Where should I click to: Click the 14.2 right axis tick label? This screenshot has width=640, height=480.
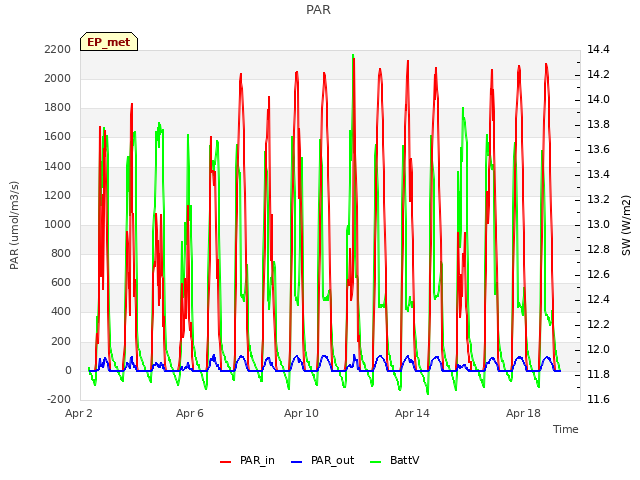click(598, 75)
